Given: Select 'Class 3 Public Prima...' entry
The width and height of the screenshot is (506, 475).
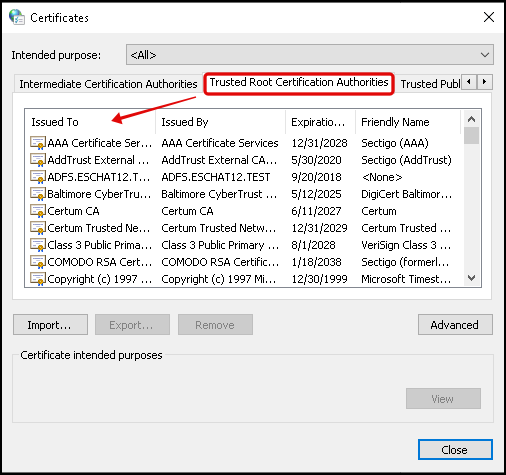Looking at the screenshot, I should 99,245.
